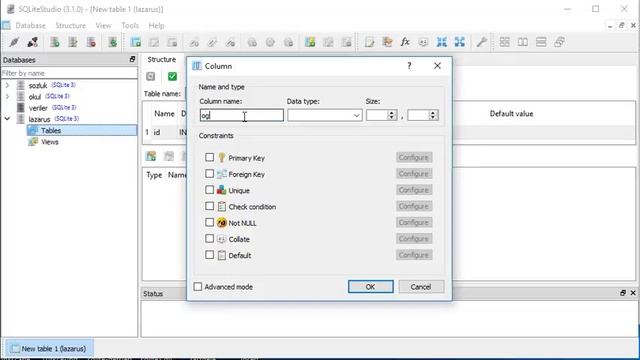Screen dimensions: 640x360
Task: Expand the sozluk database node
Action: (7, 85)
